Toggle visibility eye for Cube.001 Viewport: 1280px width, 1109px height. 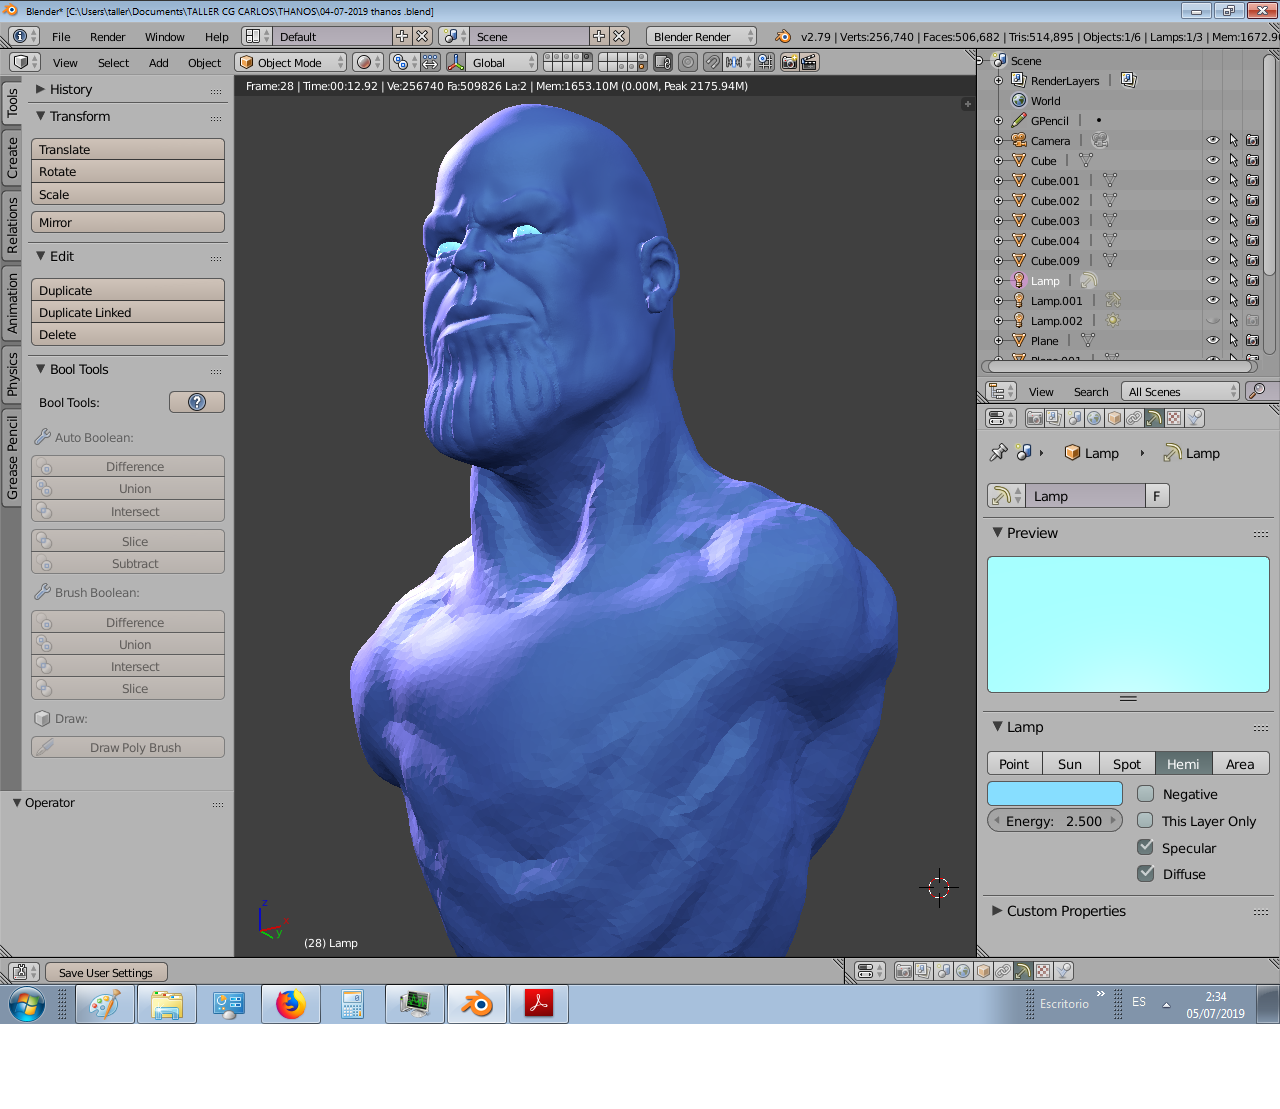(1213, 180)
